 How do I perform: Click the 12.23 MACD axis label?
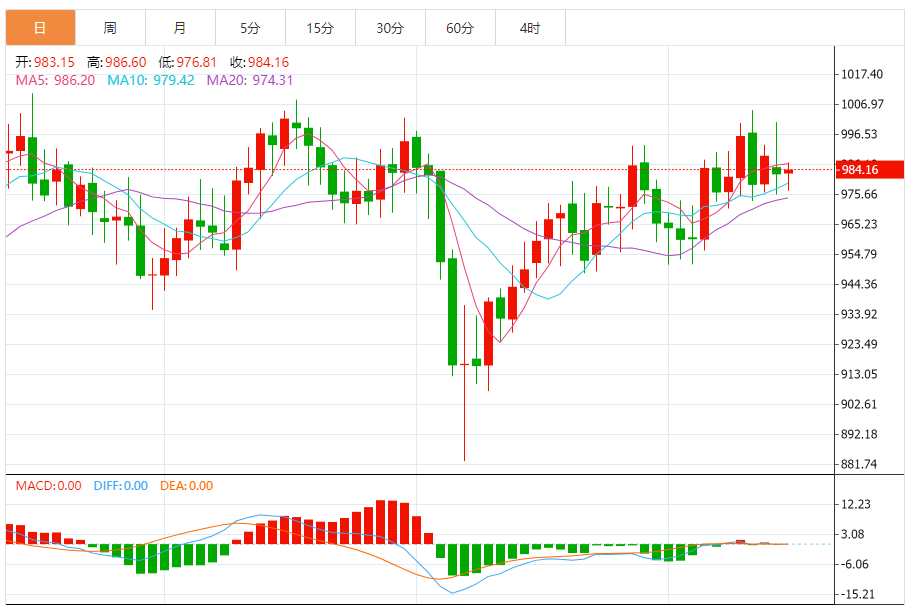point(856,504)
